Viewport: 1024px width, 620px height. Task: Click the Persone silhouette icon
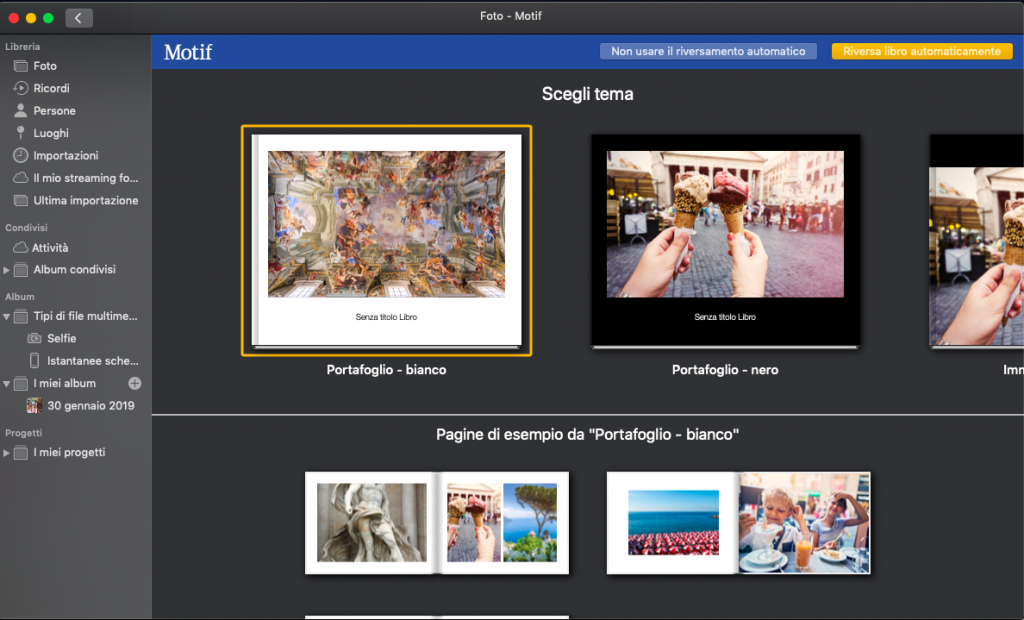pyautogui.click(x=21, y=110)
